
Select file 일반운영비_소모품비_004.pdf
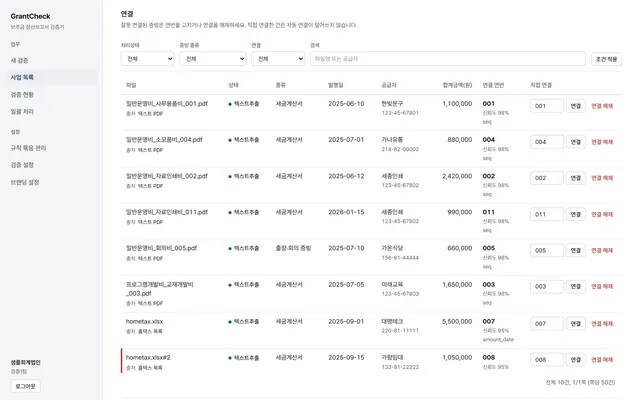point(164,140)
